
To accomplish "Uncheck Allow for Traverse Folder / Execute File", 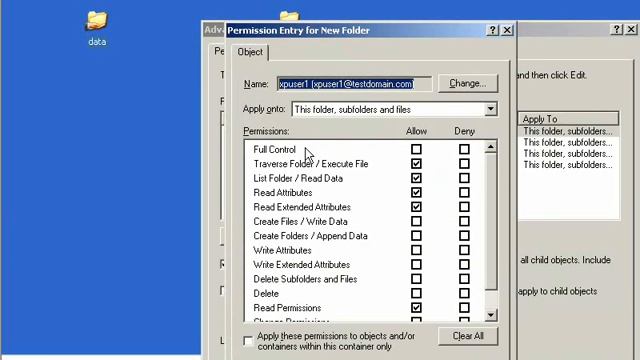I will click(x=416, y=164).
